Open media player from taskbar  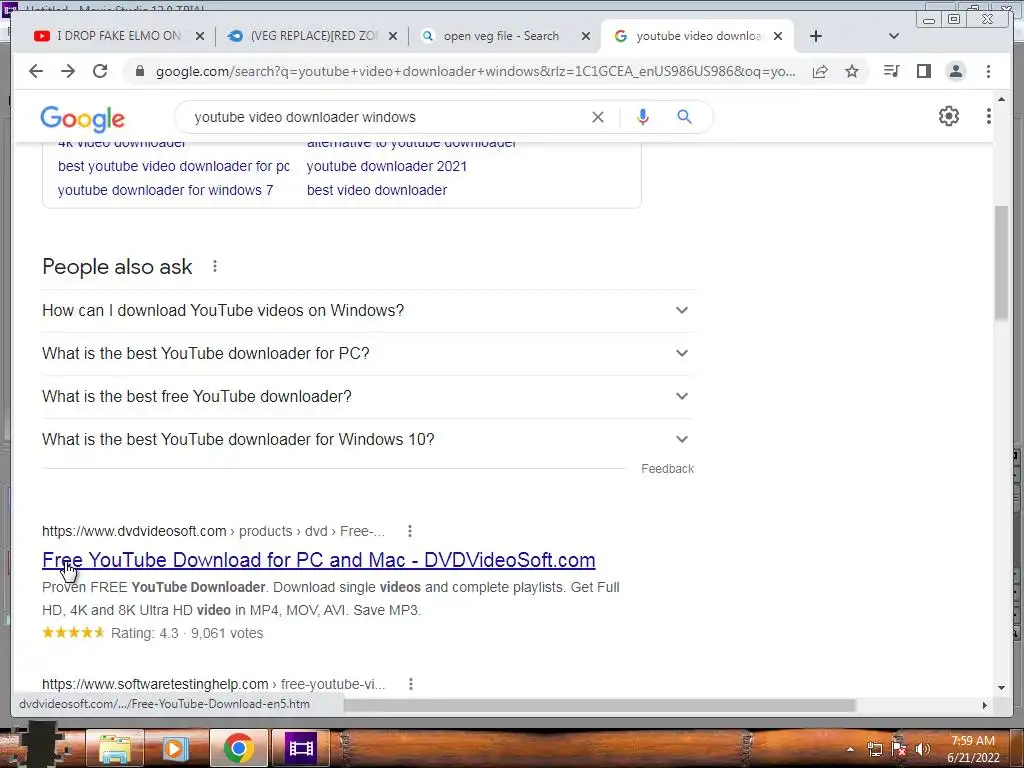click(x=174, y=748)
